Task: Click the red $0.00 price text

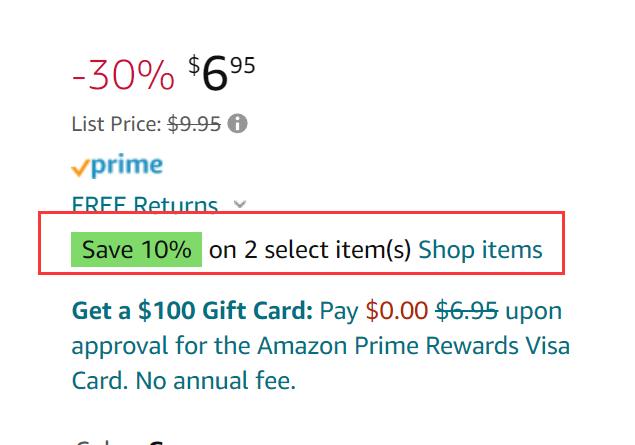Action: pos(396,311)
